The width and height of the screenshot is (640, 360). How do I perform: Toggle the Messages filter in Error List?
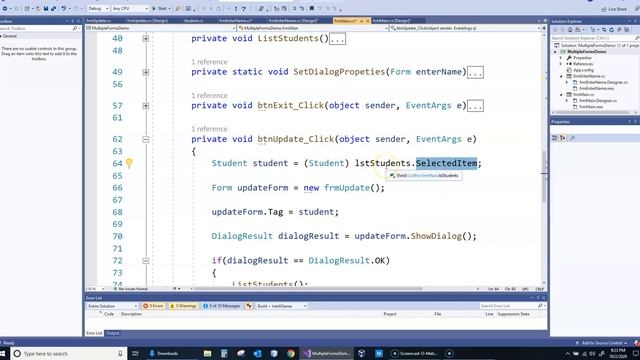(222, 306)
